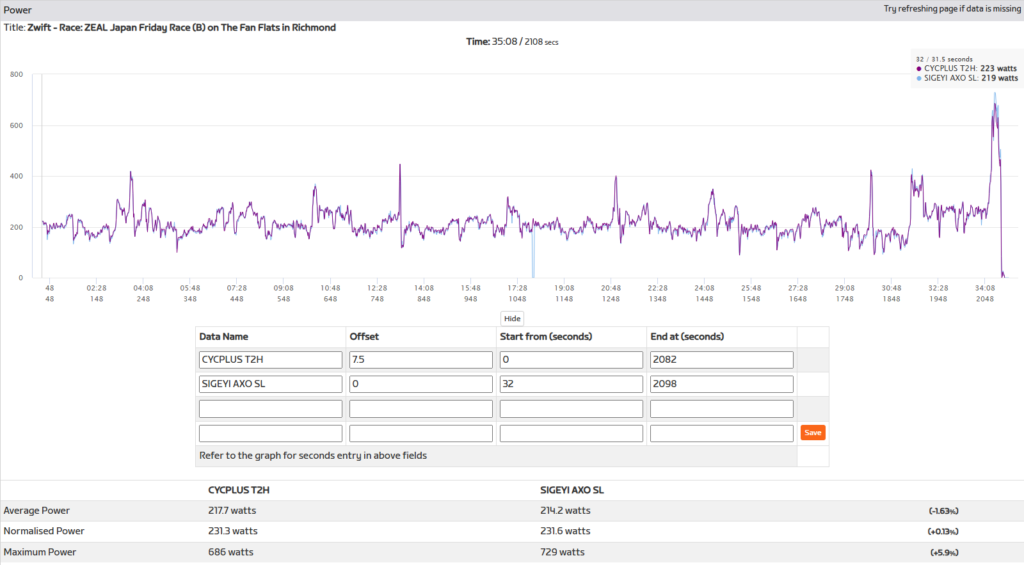The height and width of the screenshot is (565, 1024).
Task: Click the empty Offset field in third row
Action: [x=421, y=409]
